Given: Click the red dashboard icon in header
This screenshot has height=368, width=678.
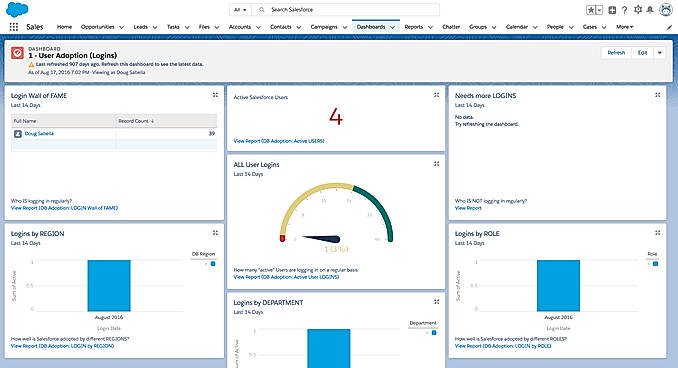Looking at the screenshot, I should [17, 53].
